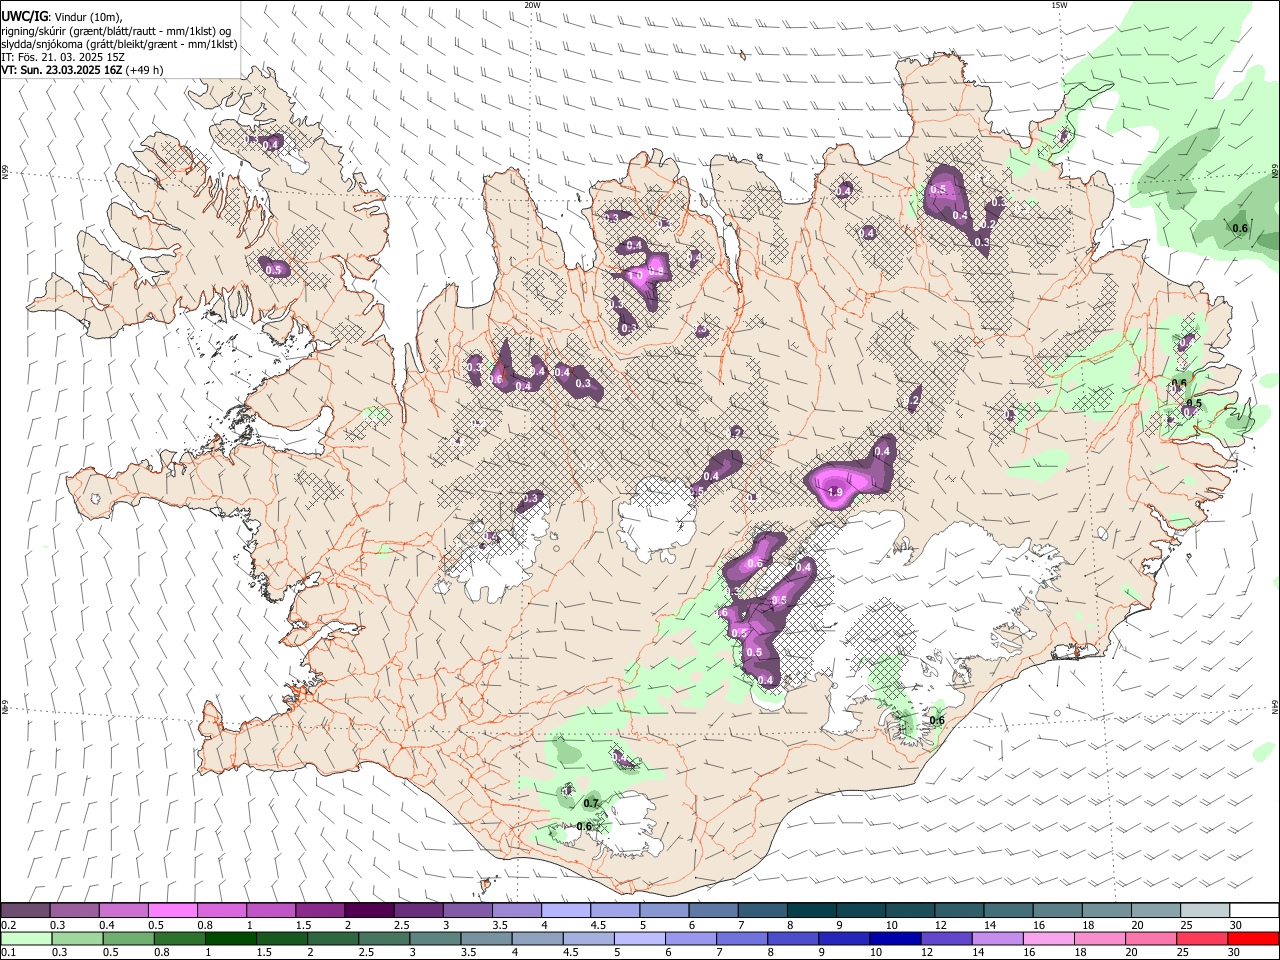The height and width of the screenshot is (960, 1280).
Task: Click the '15W' longitude label at top
Action: (x=1059, y=5)
